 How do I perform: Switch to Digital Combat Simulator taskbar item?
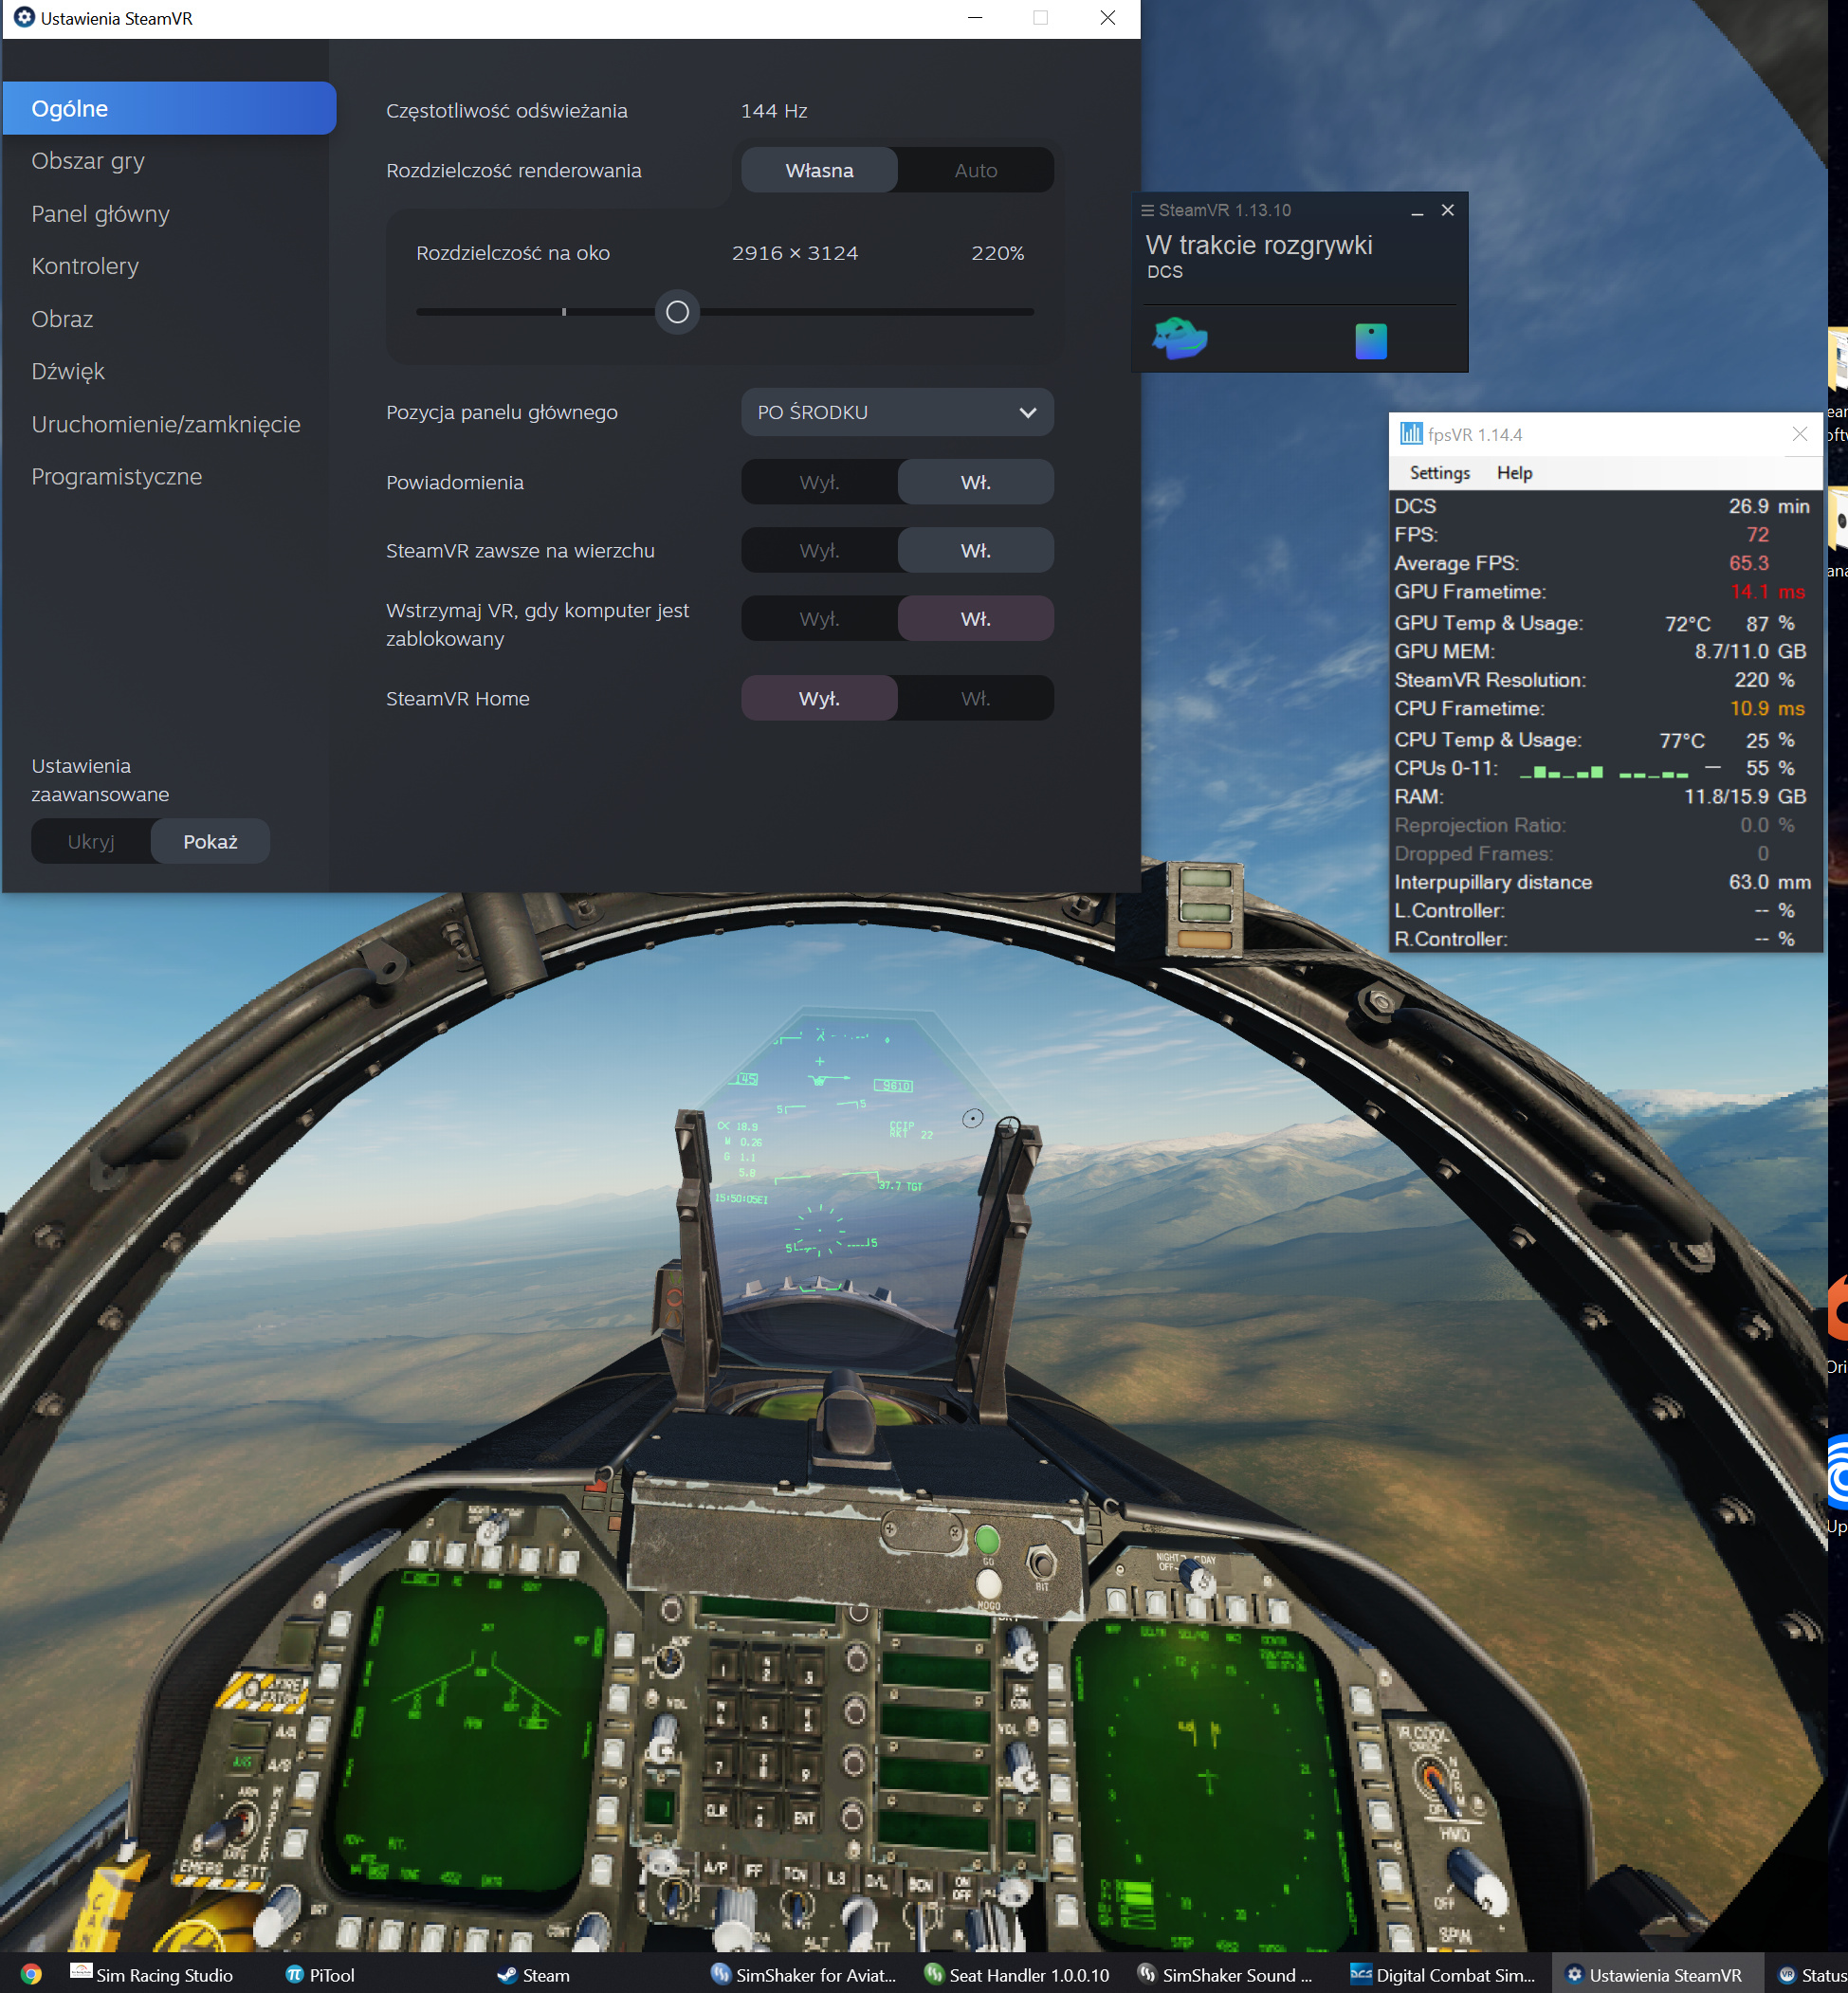(1443, 1975)
